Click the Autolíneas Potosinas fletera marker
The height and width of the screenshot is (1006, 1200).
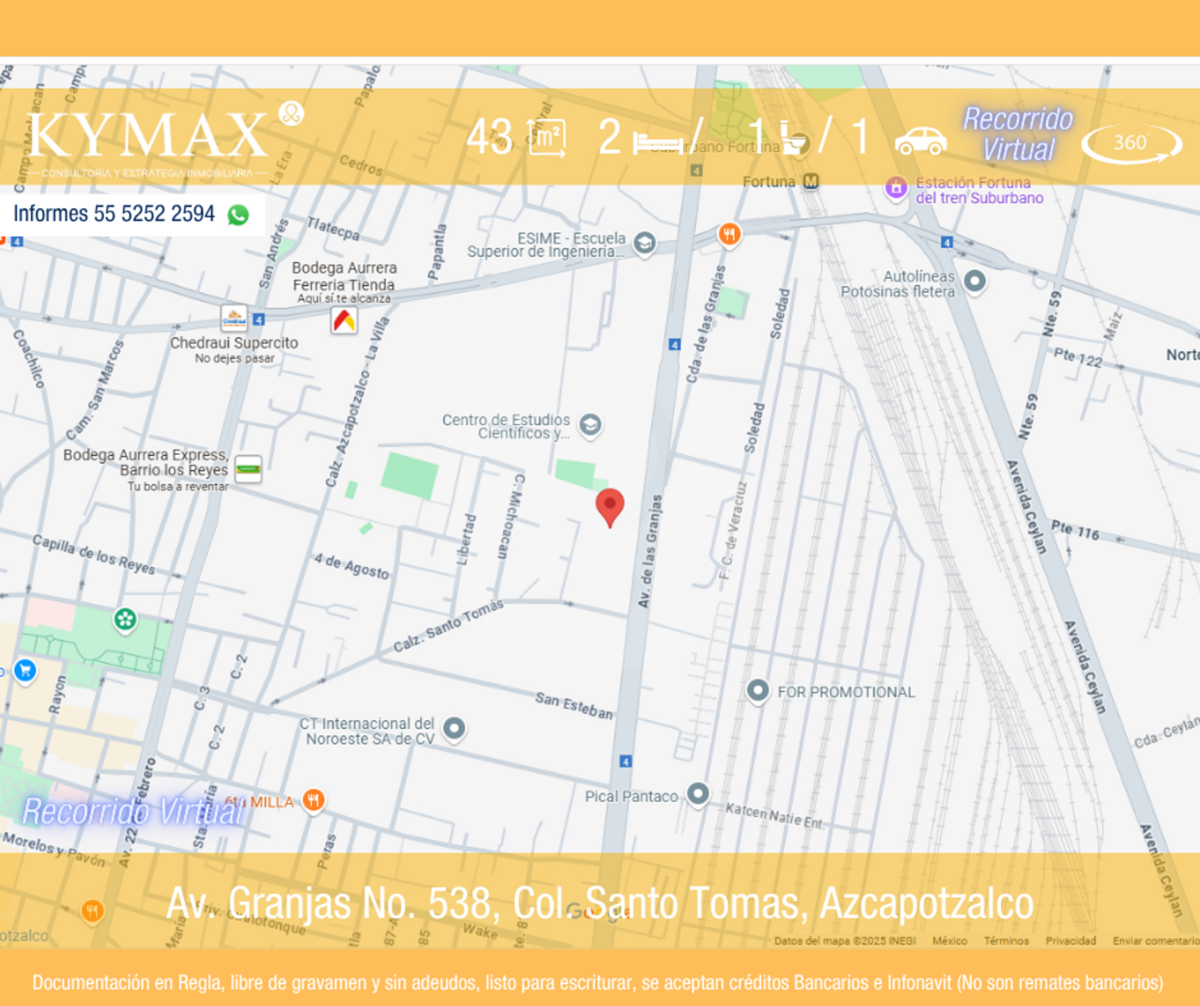(975, 281)
